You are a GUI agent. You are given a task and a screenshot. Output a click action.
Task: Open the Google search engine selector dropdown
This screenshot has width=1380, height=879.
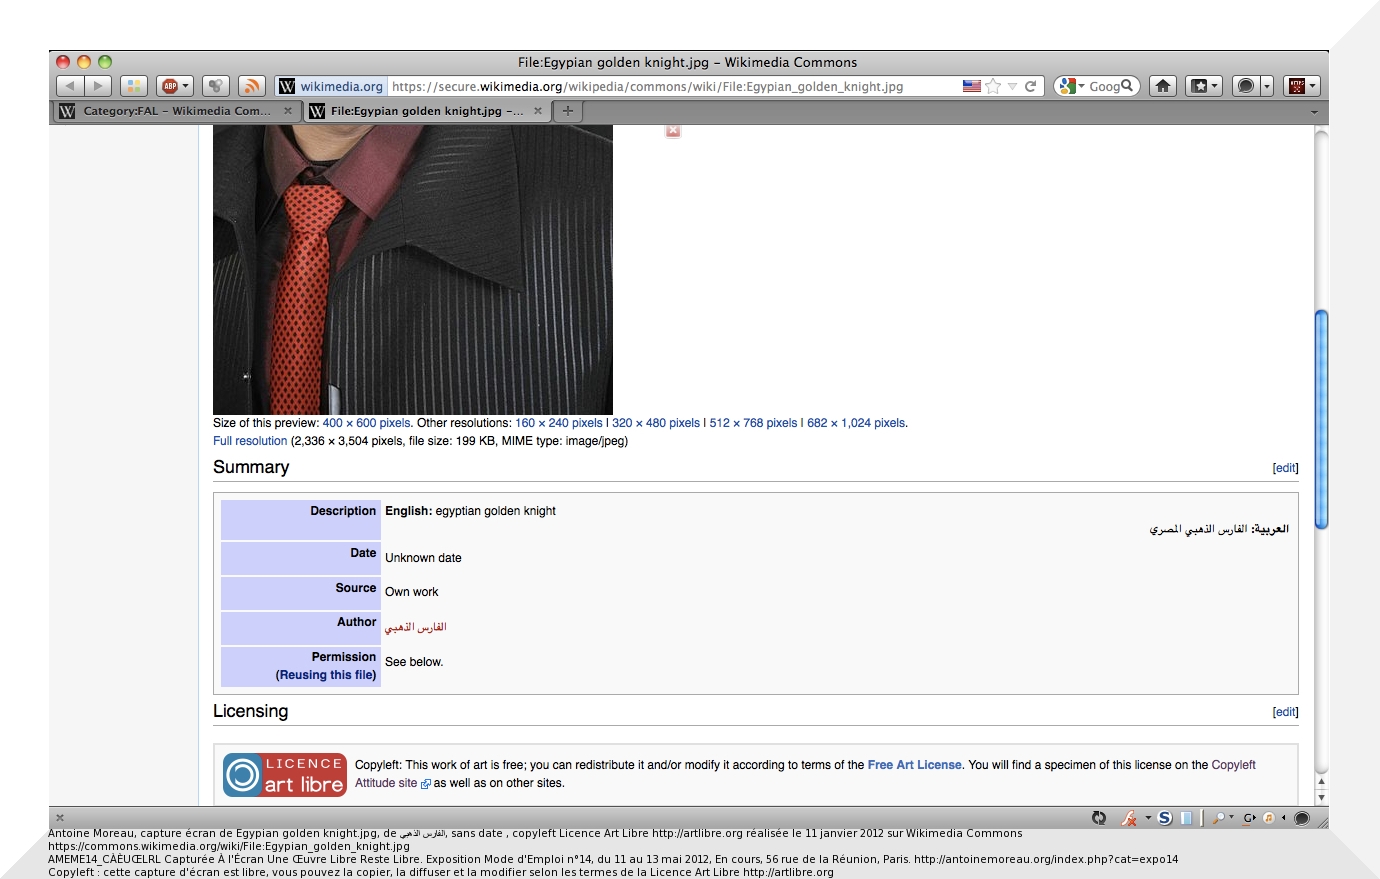[x=1072, y=86]
